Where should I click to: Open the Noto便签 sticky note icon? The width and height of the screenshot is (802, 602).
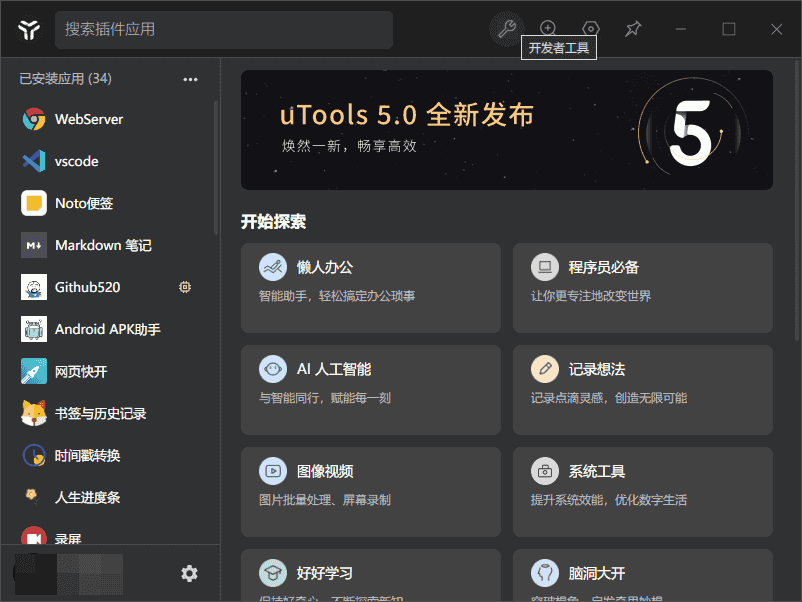pos(34,203)
